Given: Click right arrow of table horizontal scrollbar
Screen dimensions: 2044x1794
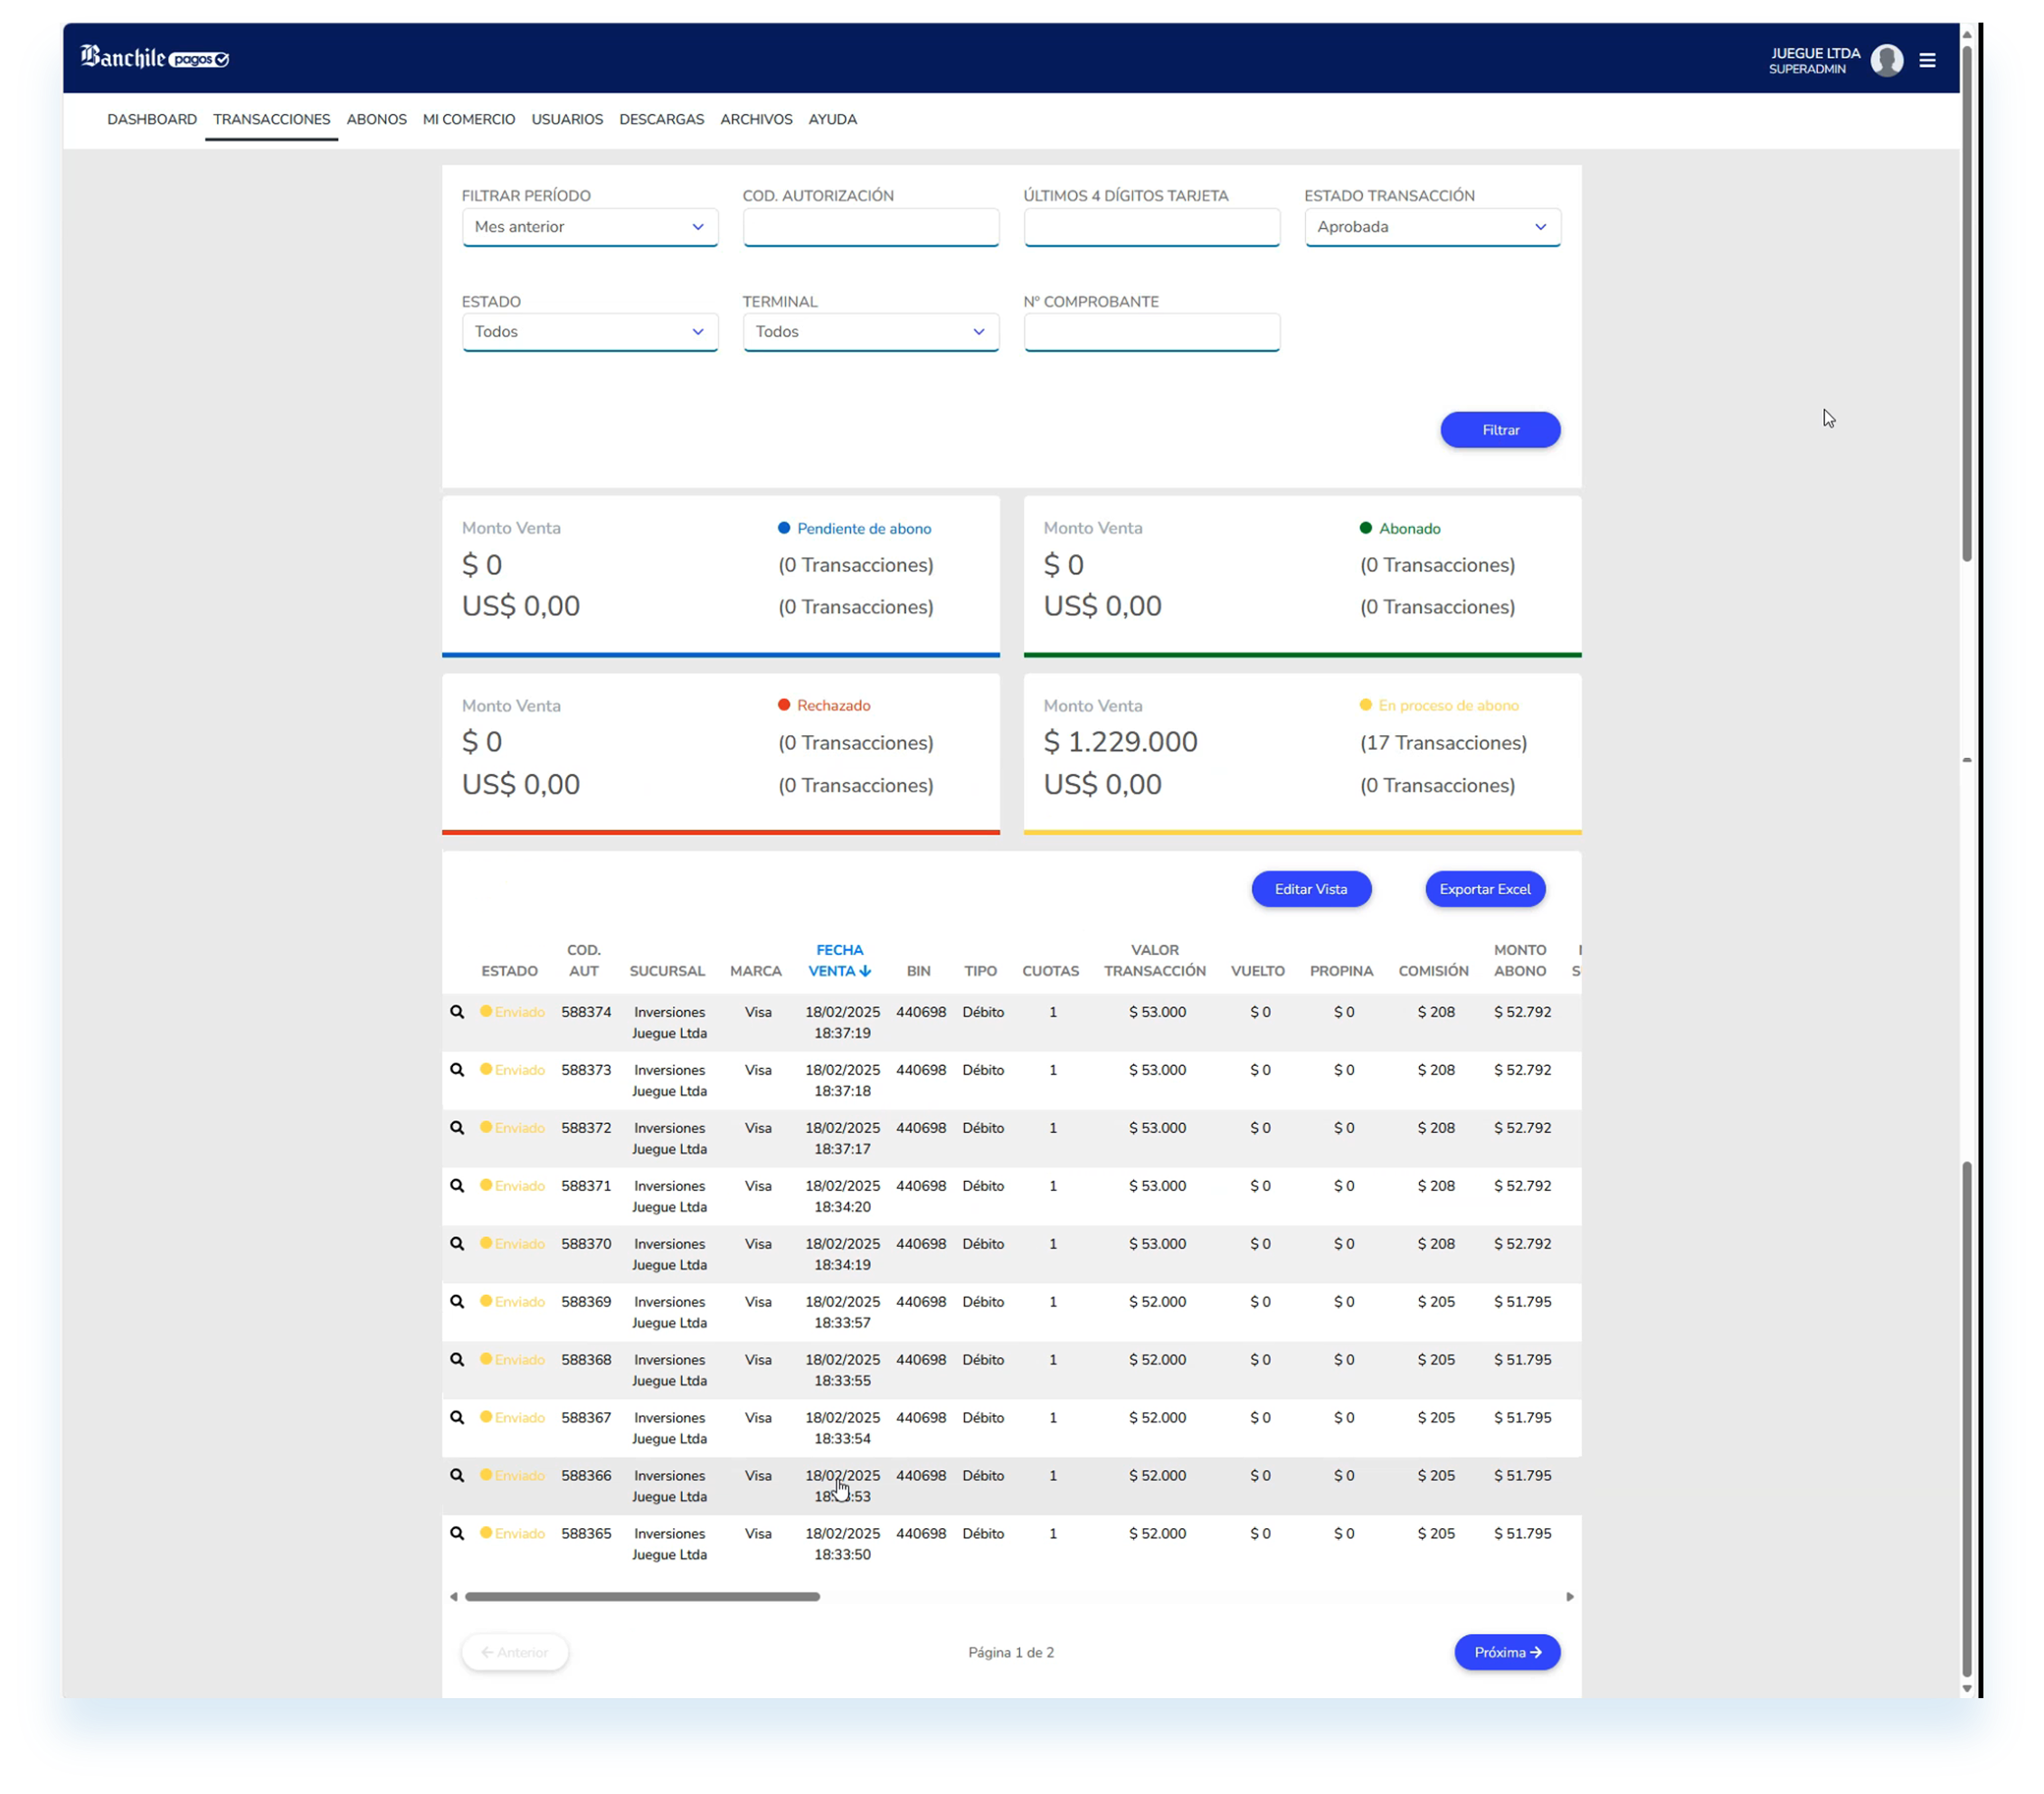Looking at the screenshot, I should coord(1569,1597).
